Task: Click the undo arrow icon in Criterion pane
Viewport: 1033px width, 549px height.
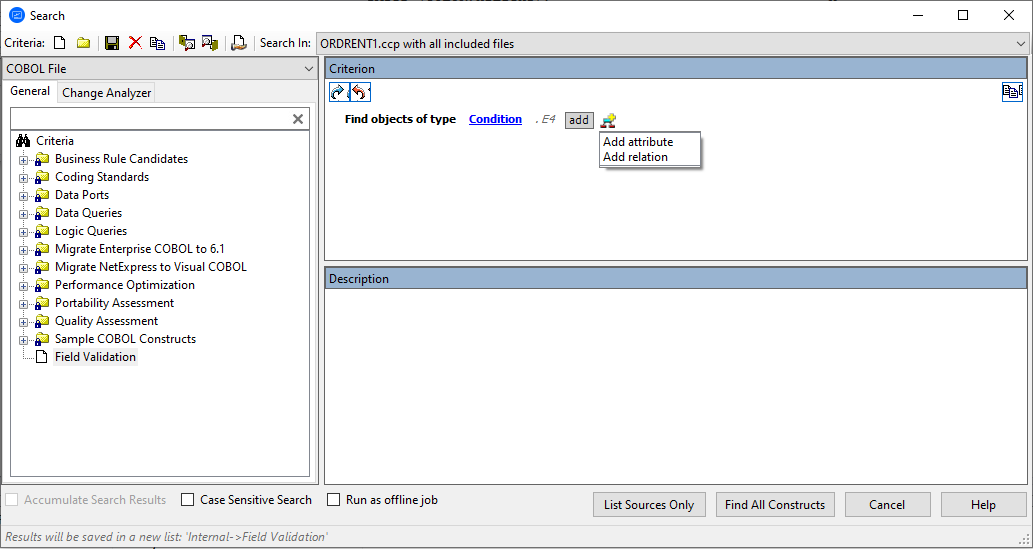Action: 360,92
